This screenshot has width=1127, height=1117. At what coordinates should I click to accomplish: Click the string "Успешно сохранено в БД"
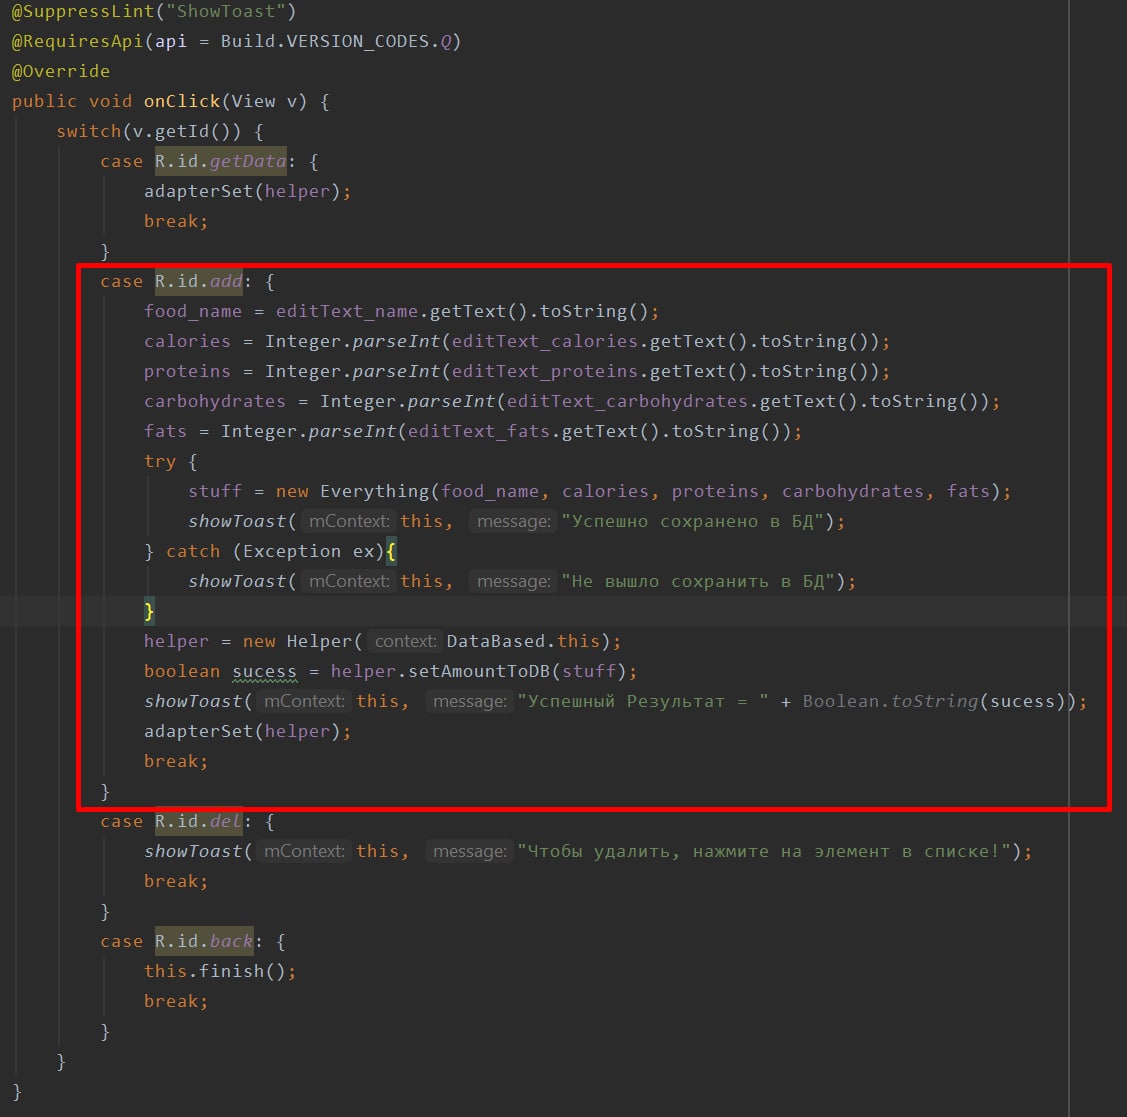pyautogui.click(x=692, y=522)
